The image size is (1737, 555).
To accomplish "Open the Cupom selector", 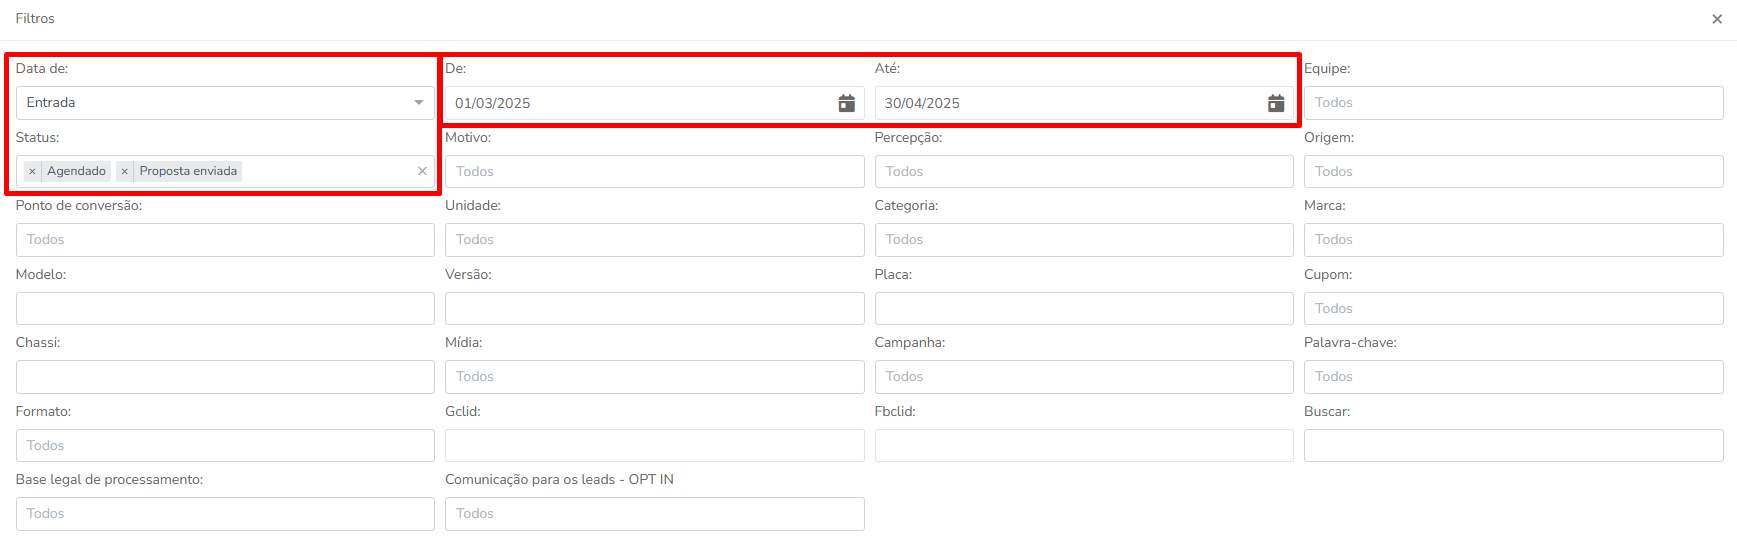I will pyautogui.click(x=1513, y=308).
